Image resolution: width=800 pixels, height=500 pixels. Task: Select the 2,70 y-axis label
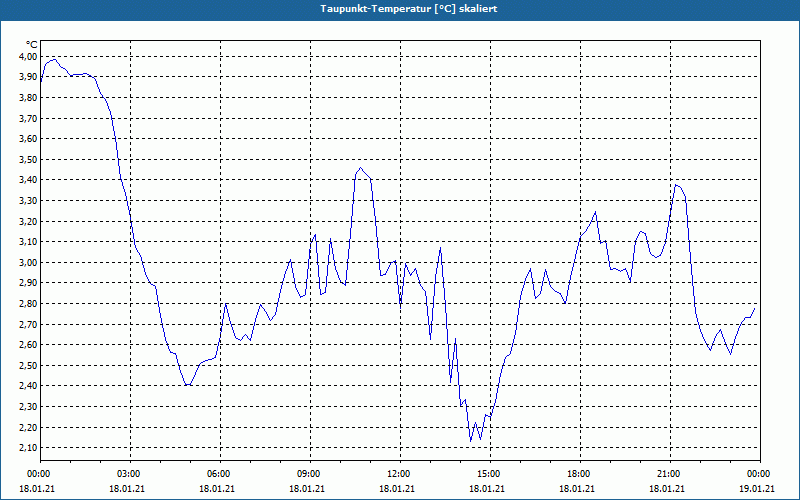[29, 324]
